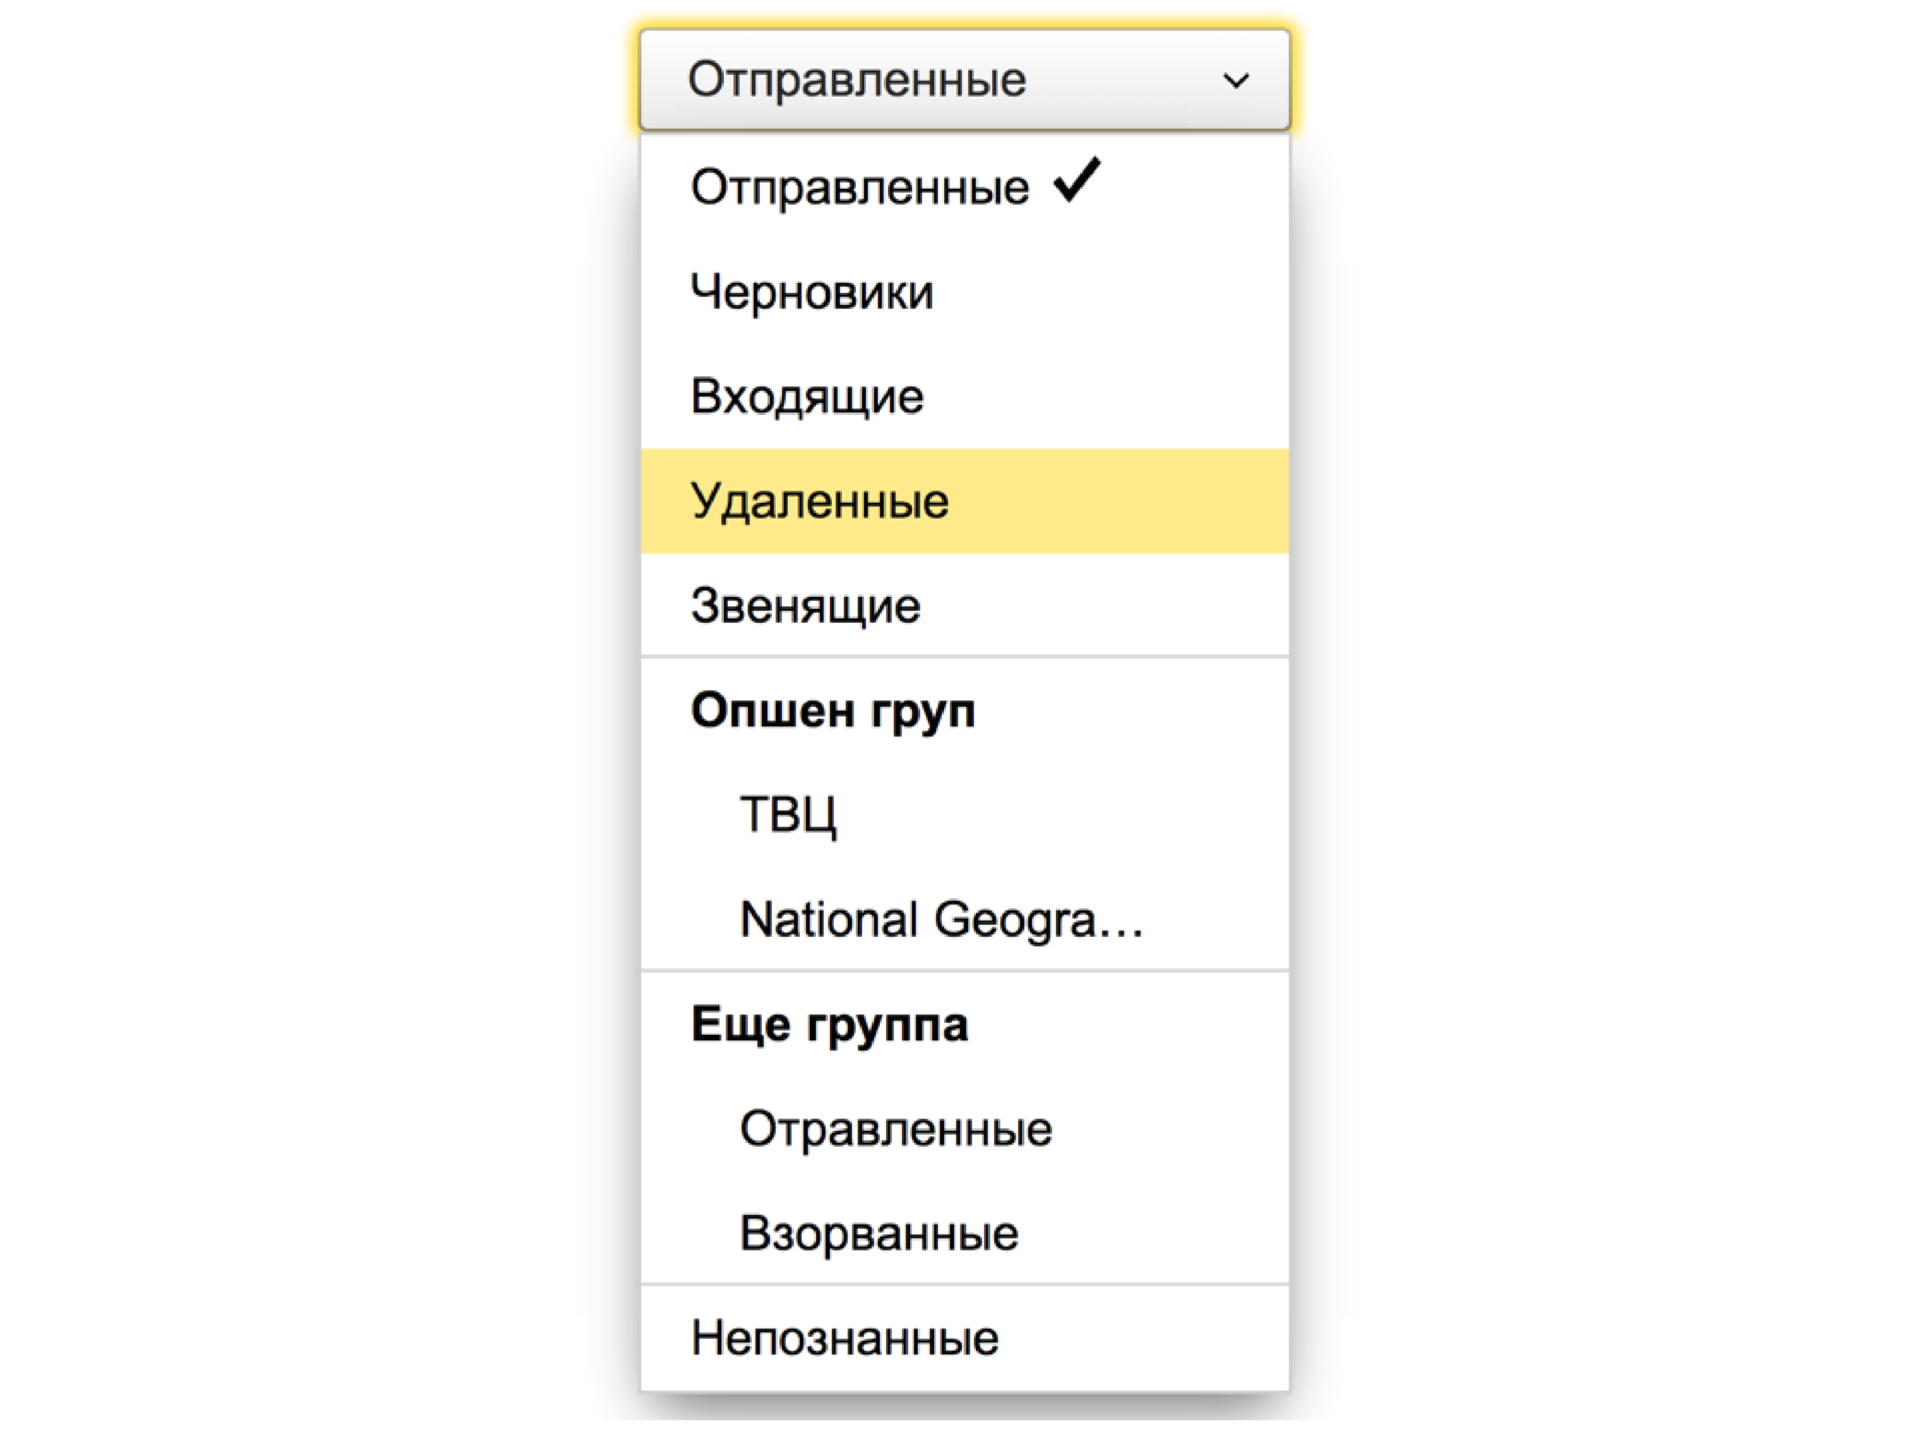
Task: Click the Опшен груп group header
Action: (x=833, y=710)
